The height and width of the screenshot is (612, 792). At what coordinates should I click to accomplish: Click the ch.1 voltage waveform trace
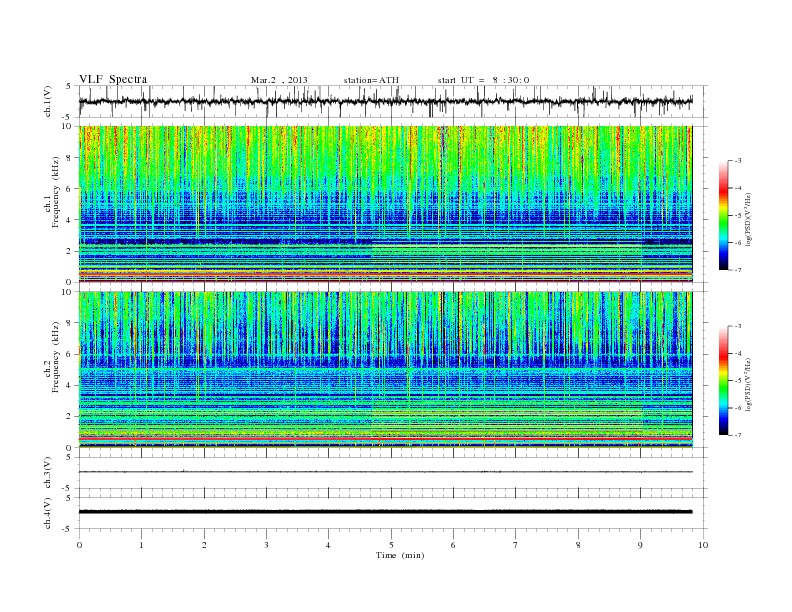point(385,101)
